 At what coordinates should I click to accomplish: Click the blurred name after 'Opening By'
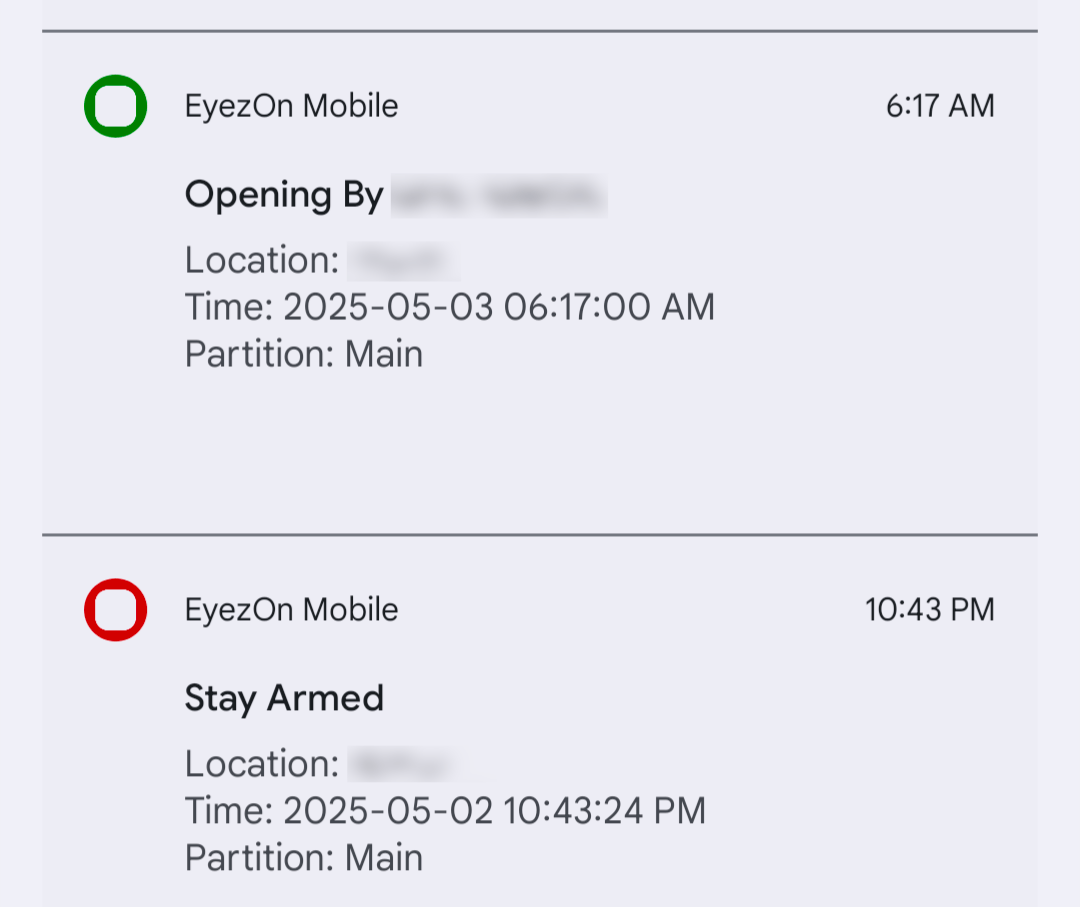coord(499,196)
